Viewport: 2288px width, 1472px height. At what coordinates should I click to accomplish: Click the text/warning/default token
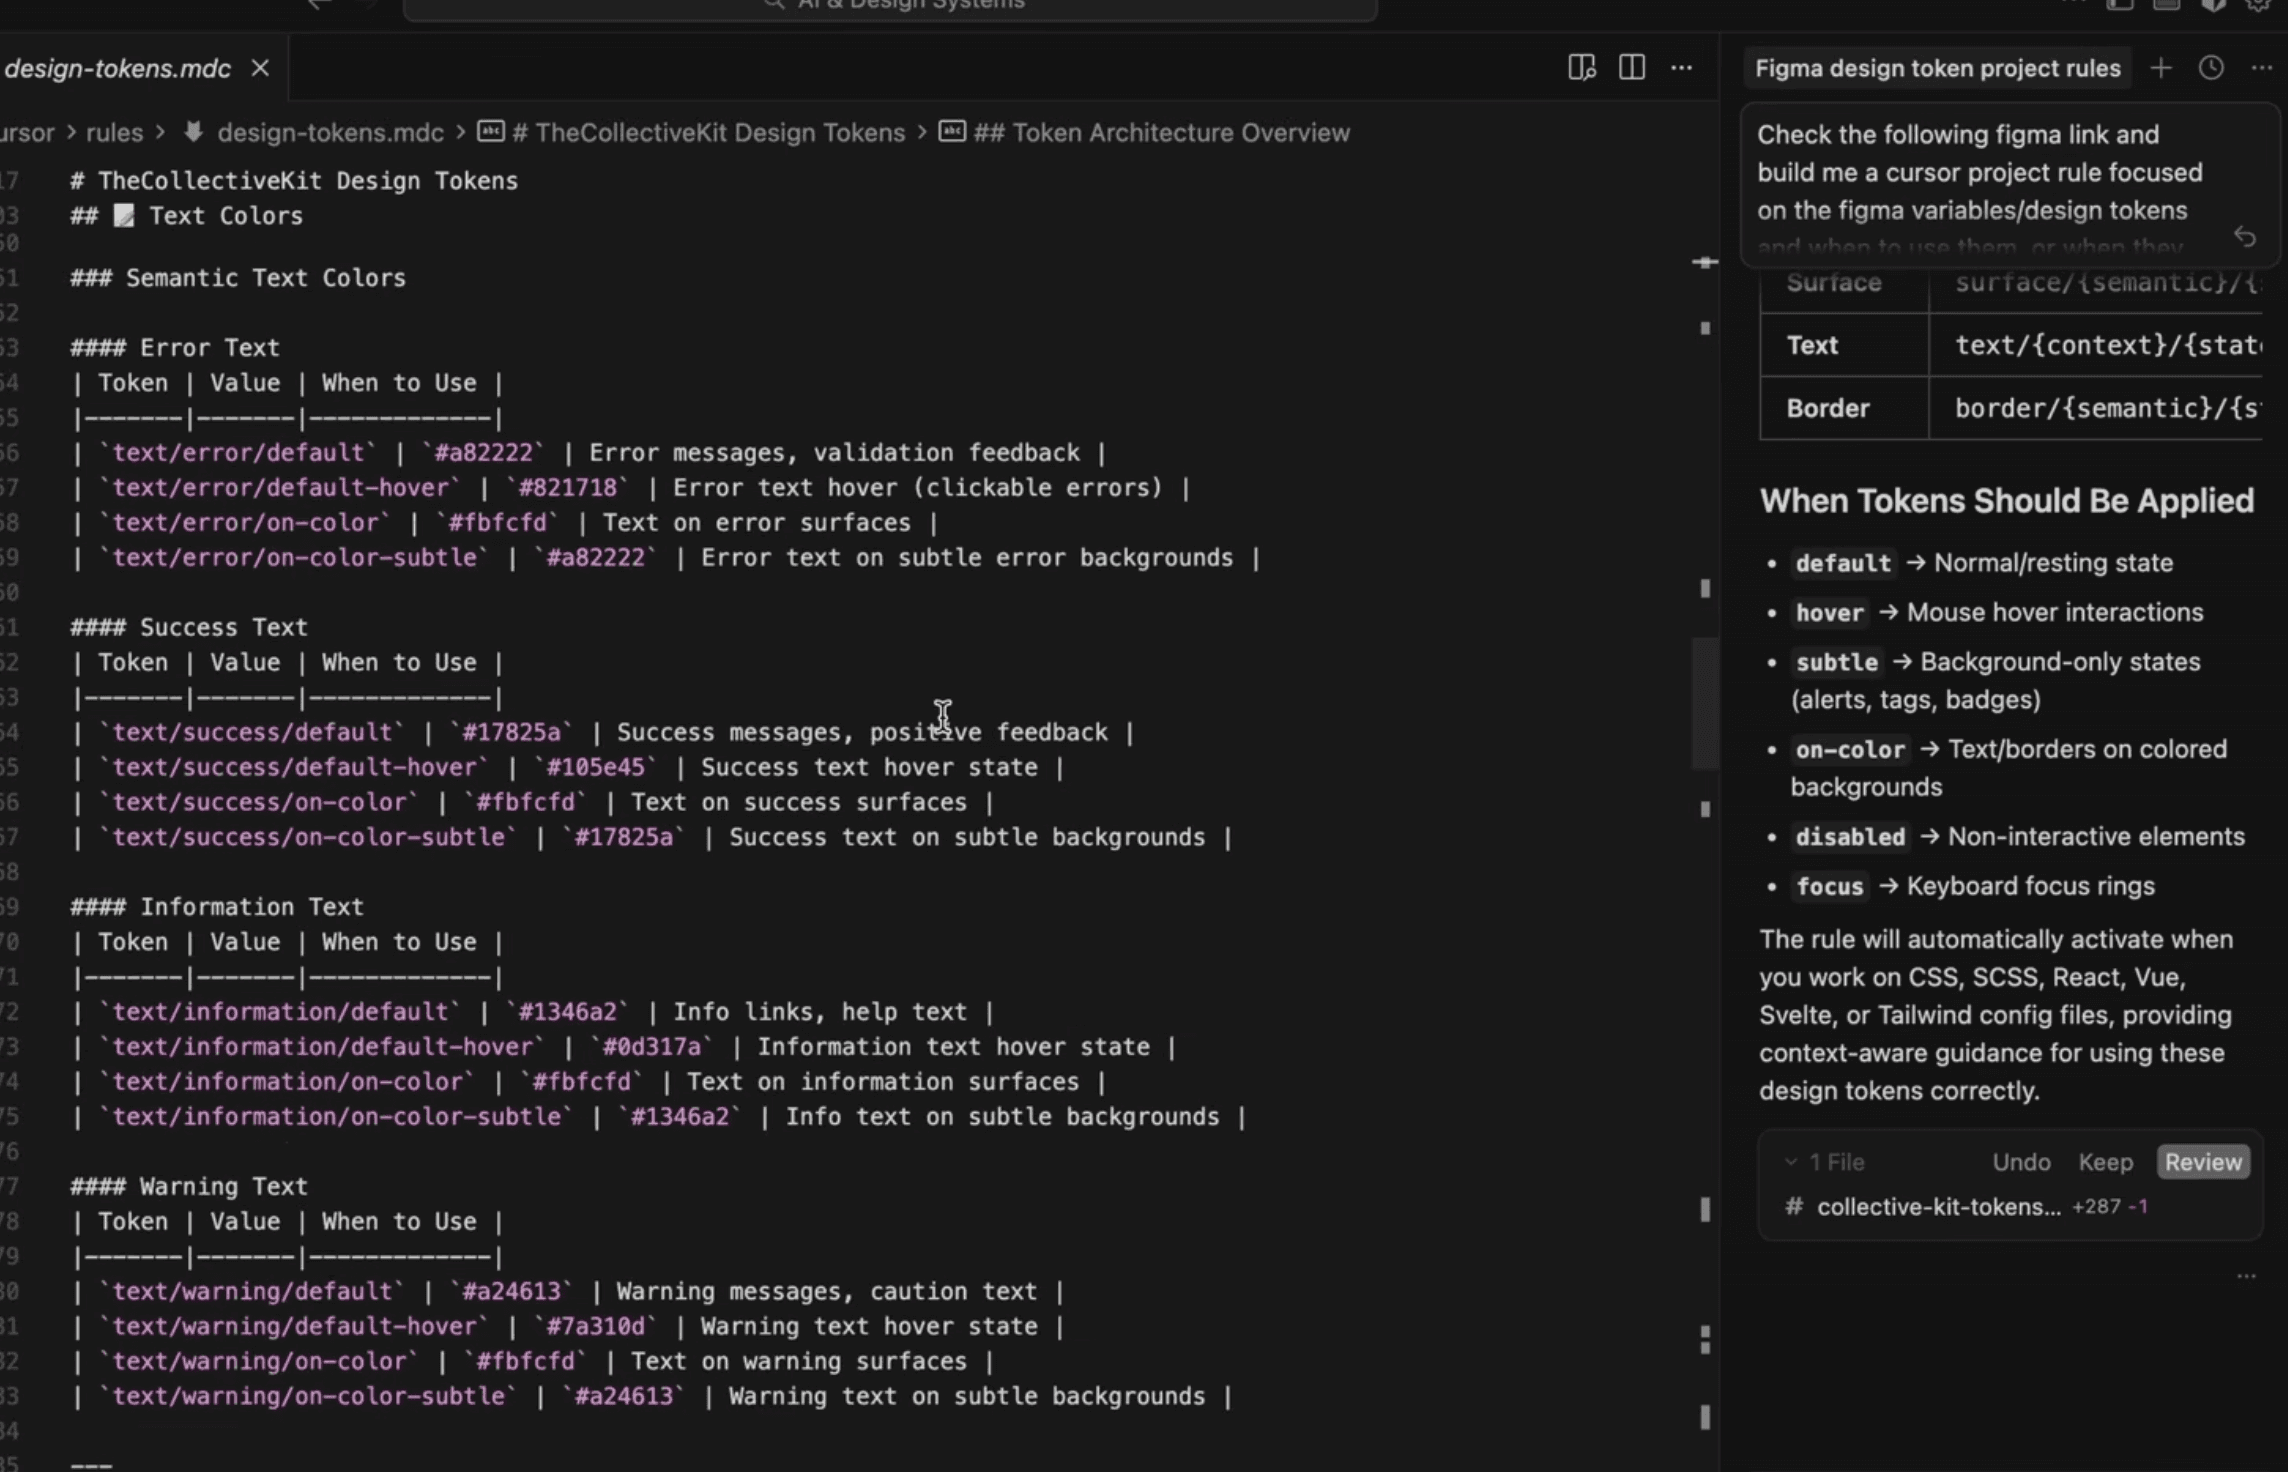(252, 1292)
